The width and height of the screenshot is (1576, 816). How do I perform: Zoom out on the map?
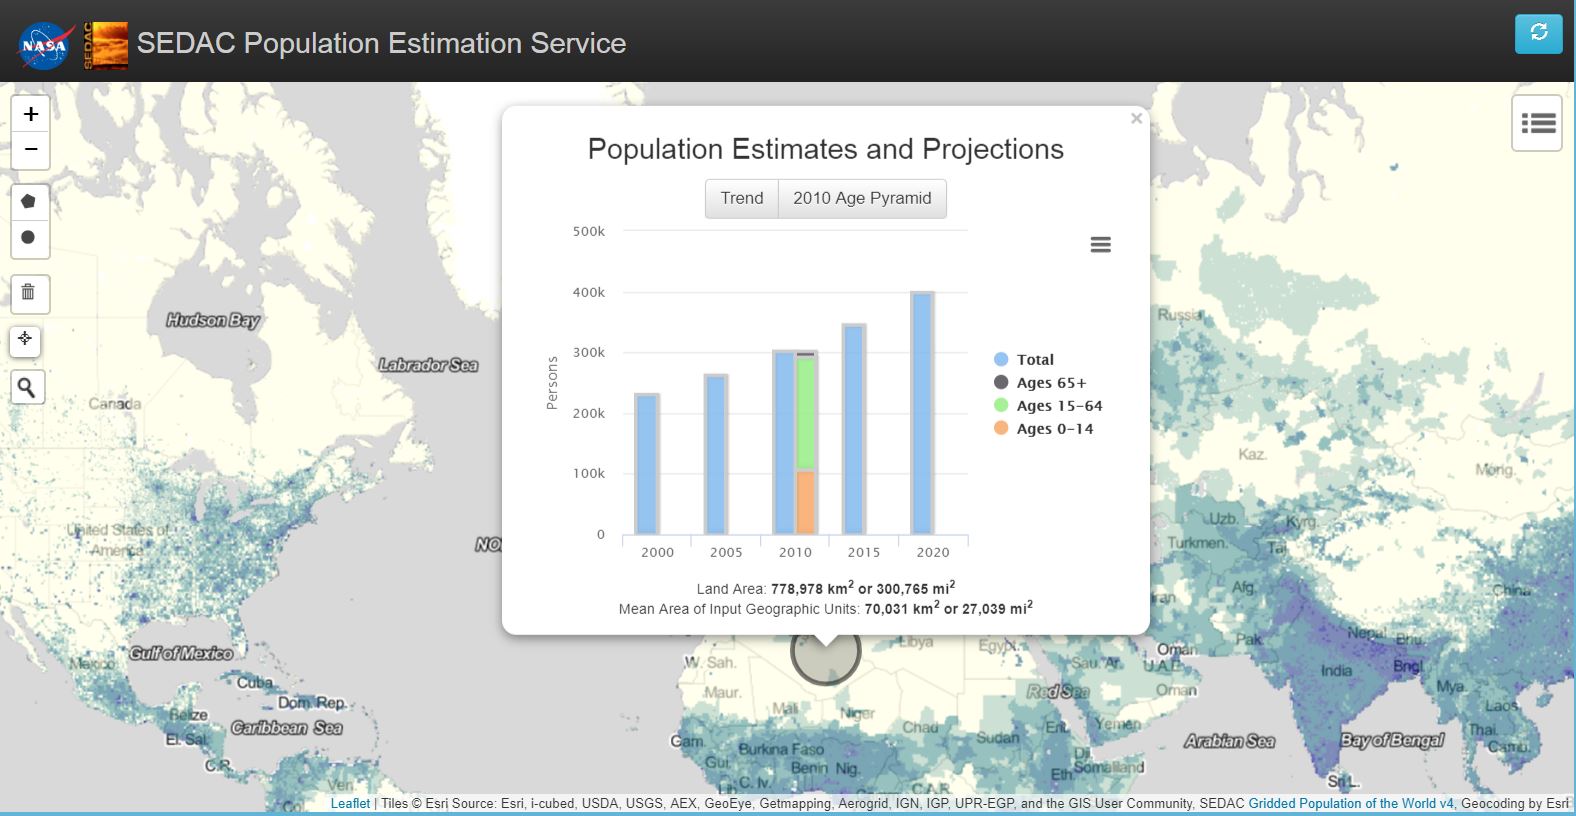click(x=30, y=150)
